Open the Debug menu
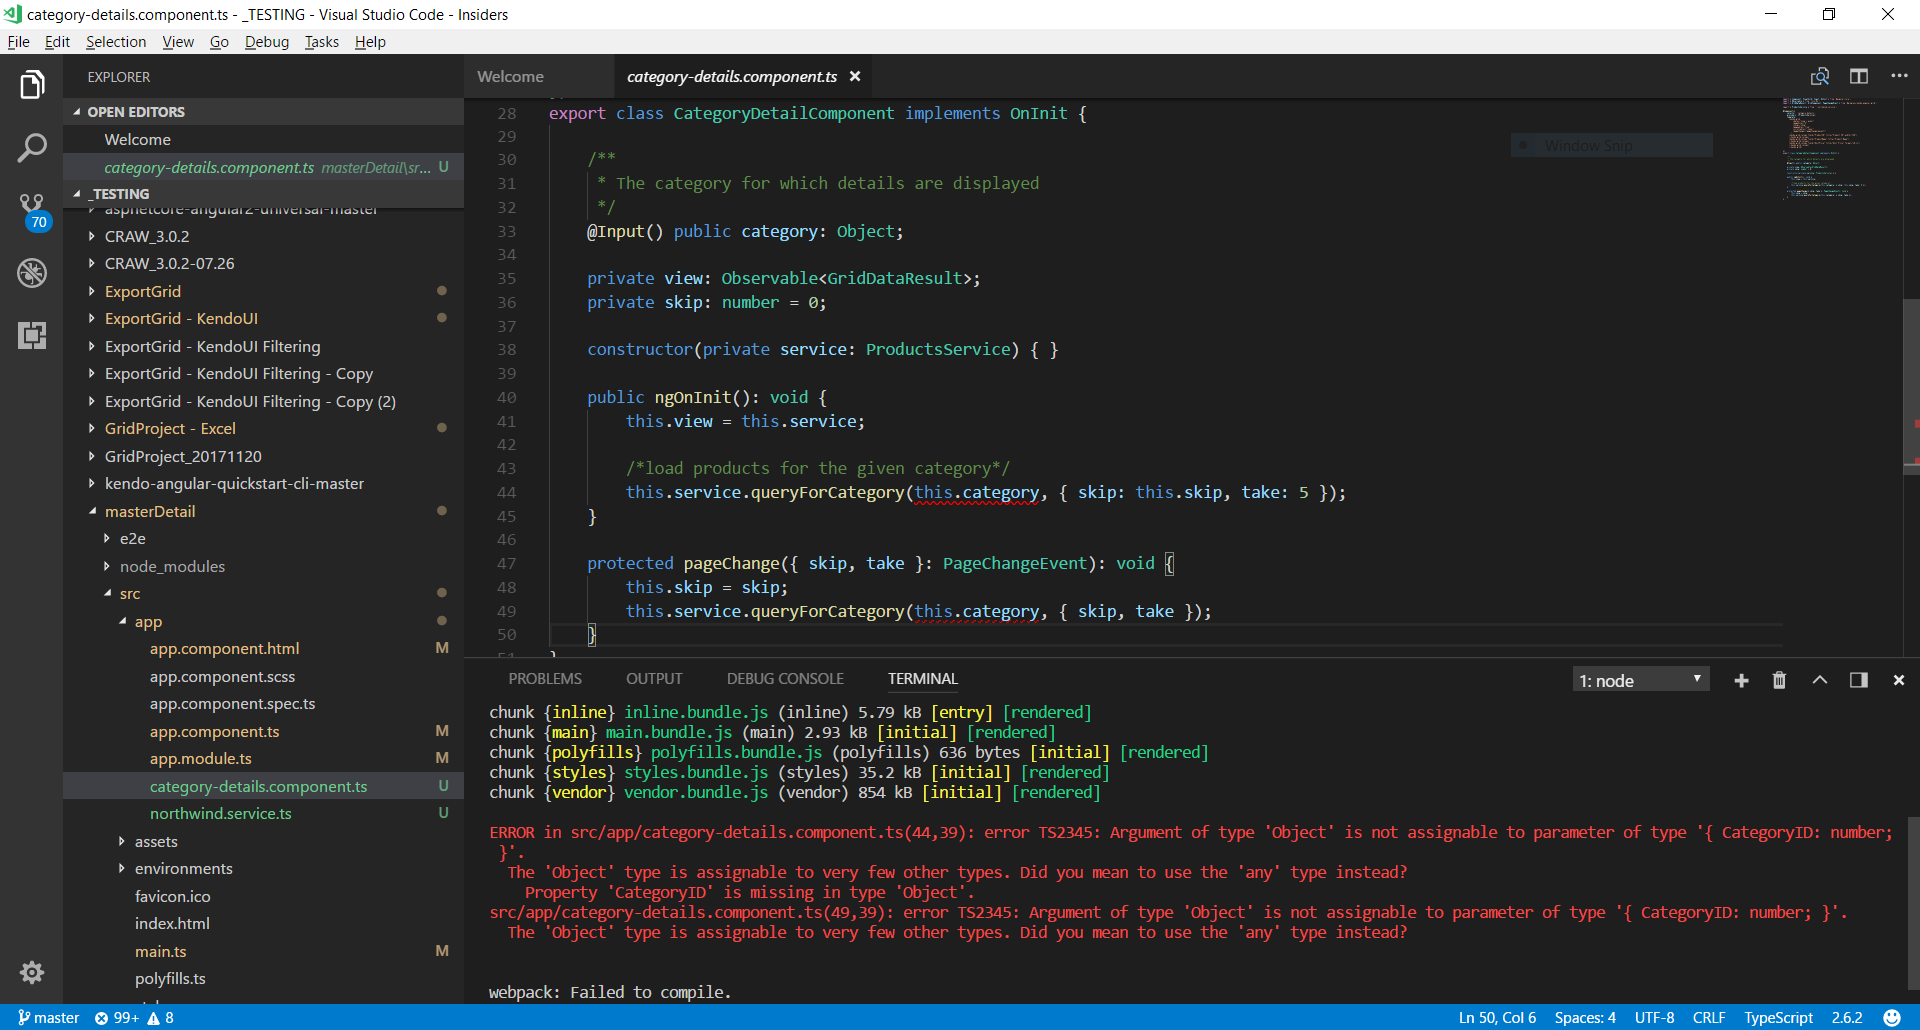Screen dimensions: 1920x1030 coord(266,42)
